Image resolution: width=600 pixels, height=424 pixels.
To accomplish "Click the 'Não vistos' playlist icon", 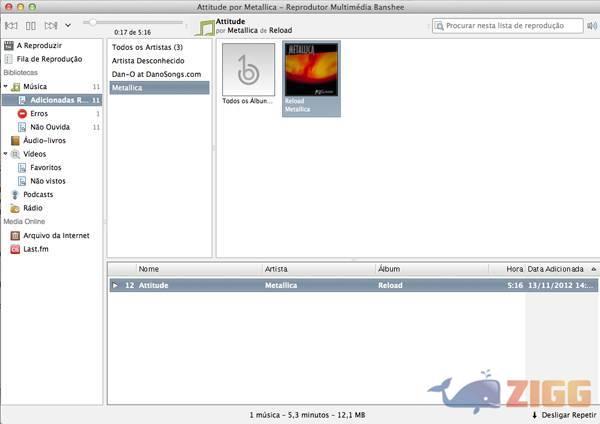I will (22, 181).
